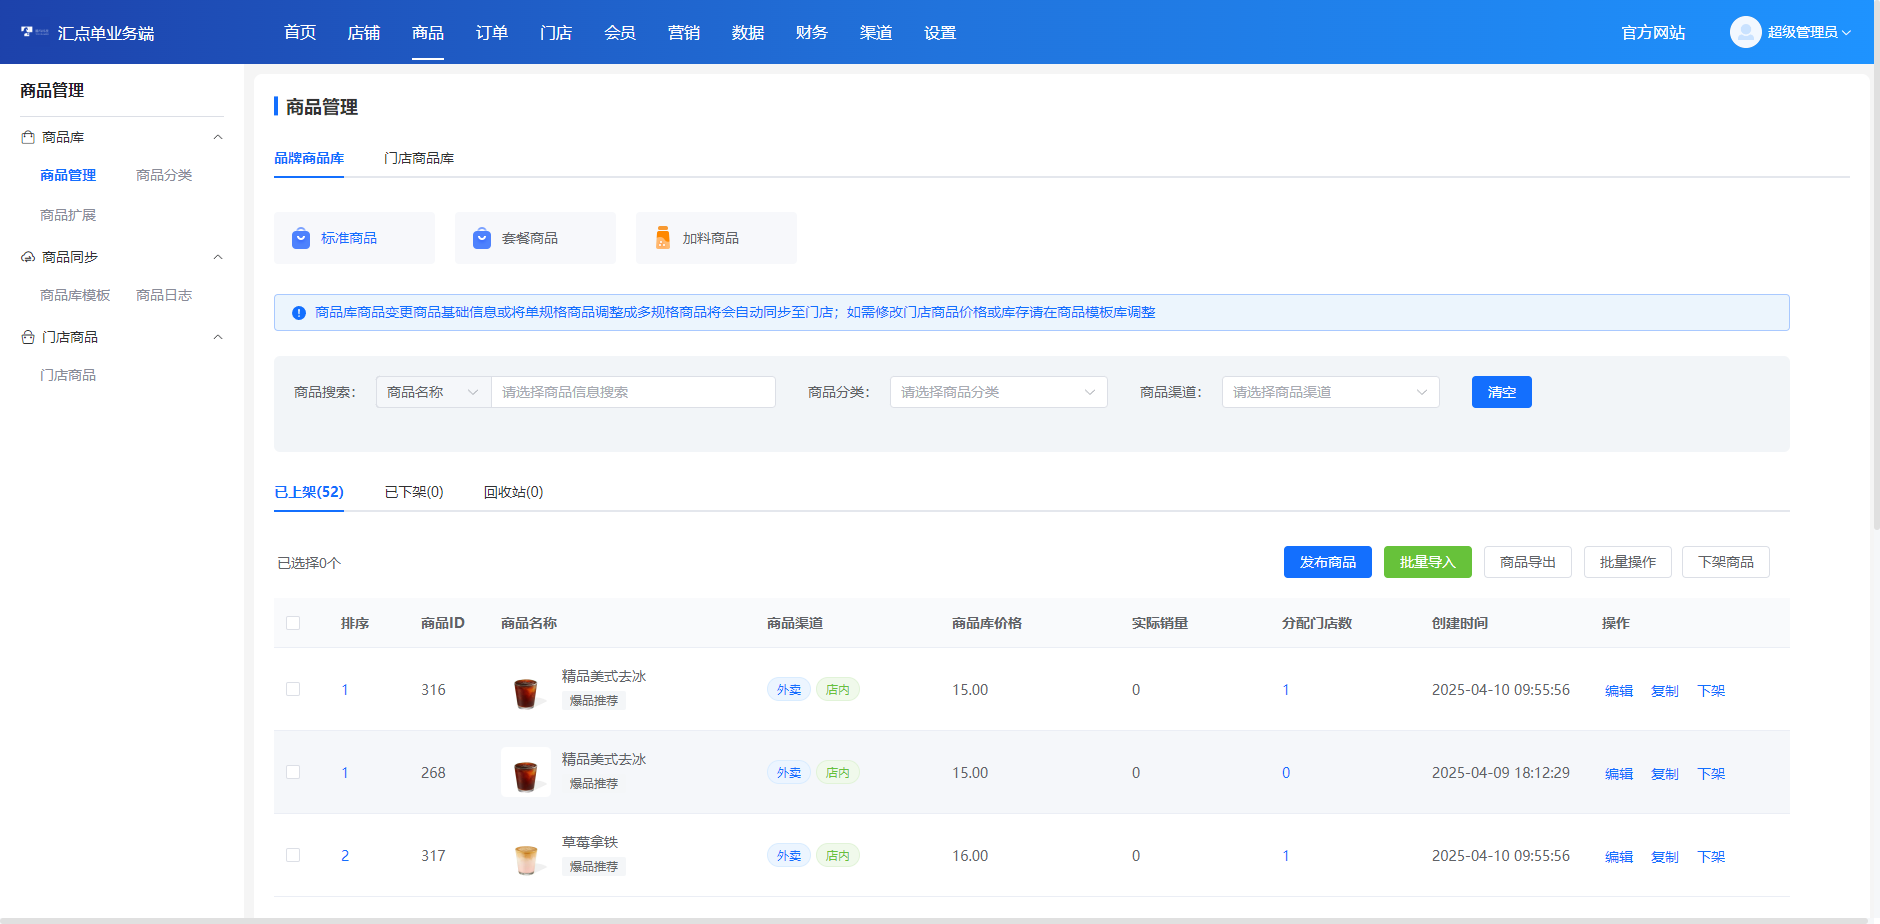
Task: Open 商品日志 in sidebar
Action: pyautogui.click(x=164, y=295)
